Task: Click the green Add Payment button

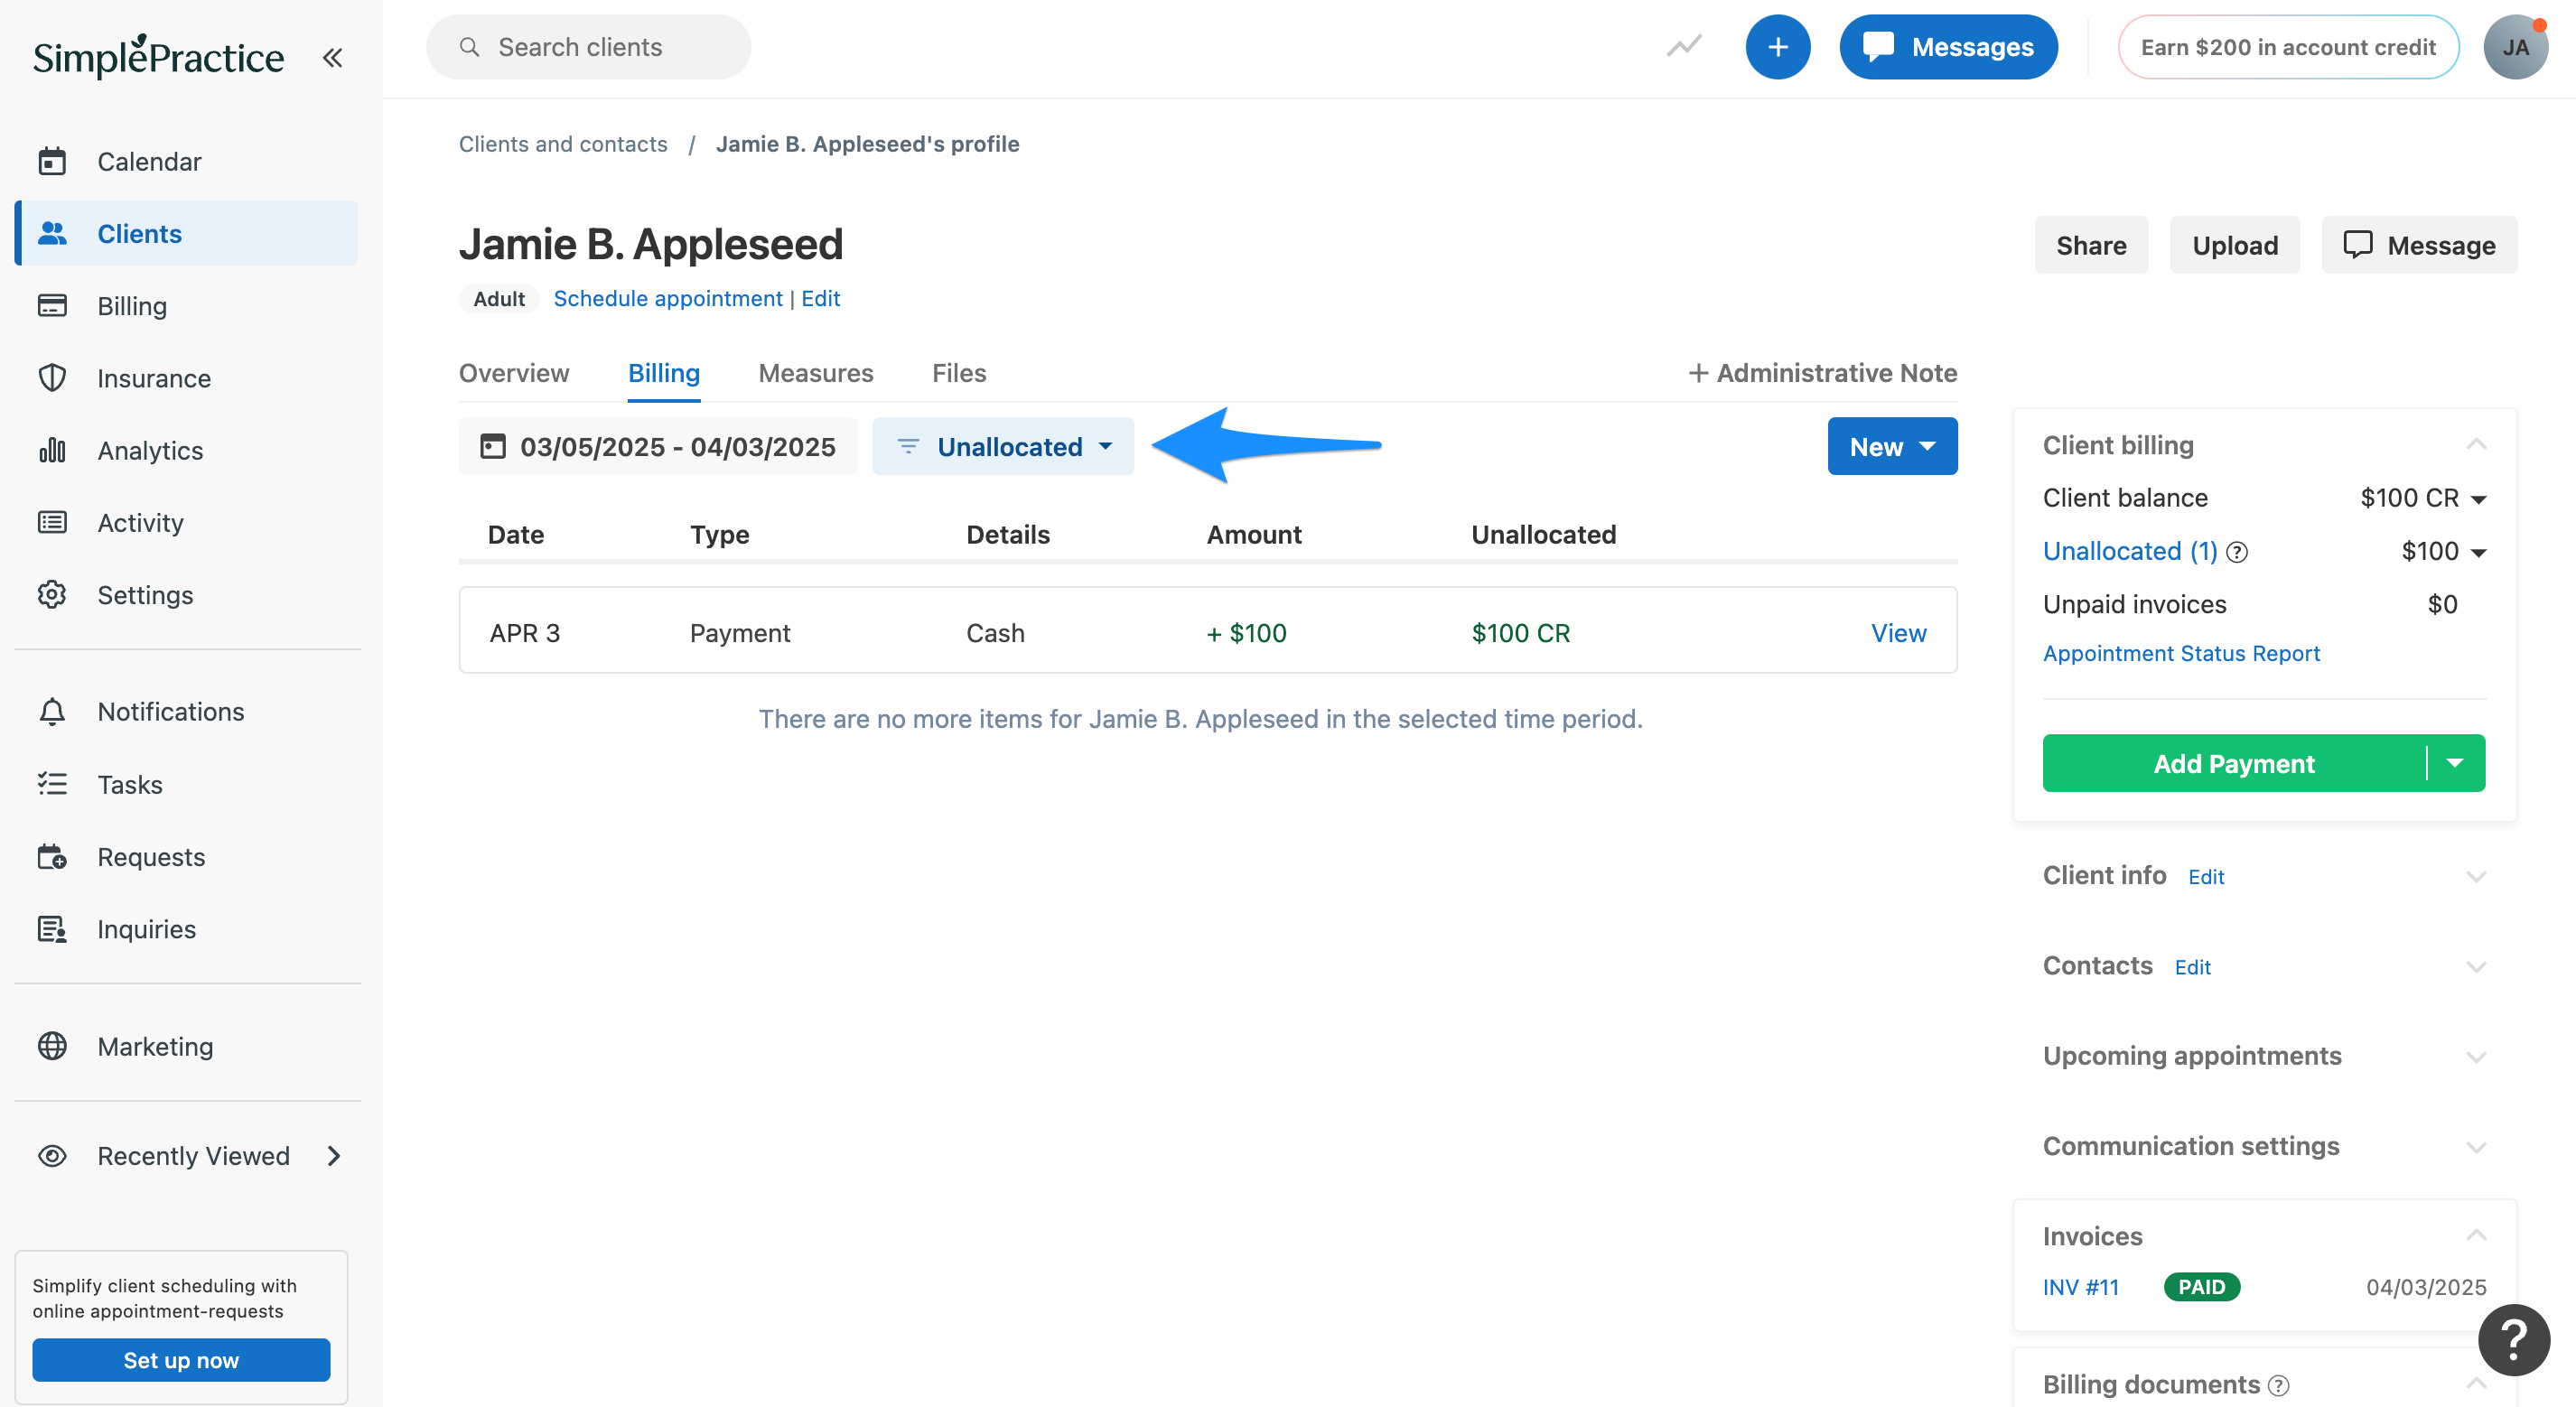Action: click(2233, 763)
